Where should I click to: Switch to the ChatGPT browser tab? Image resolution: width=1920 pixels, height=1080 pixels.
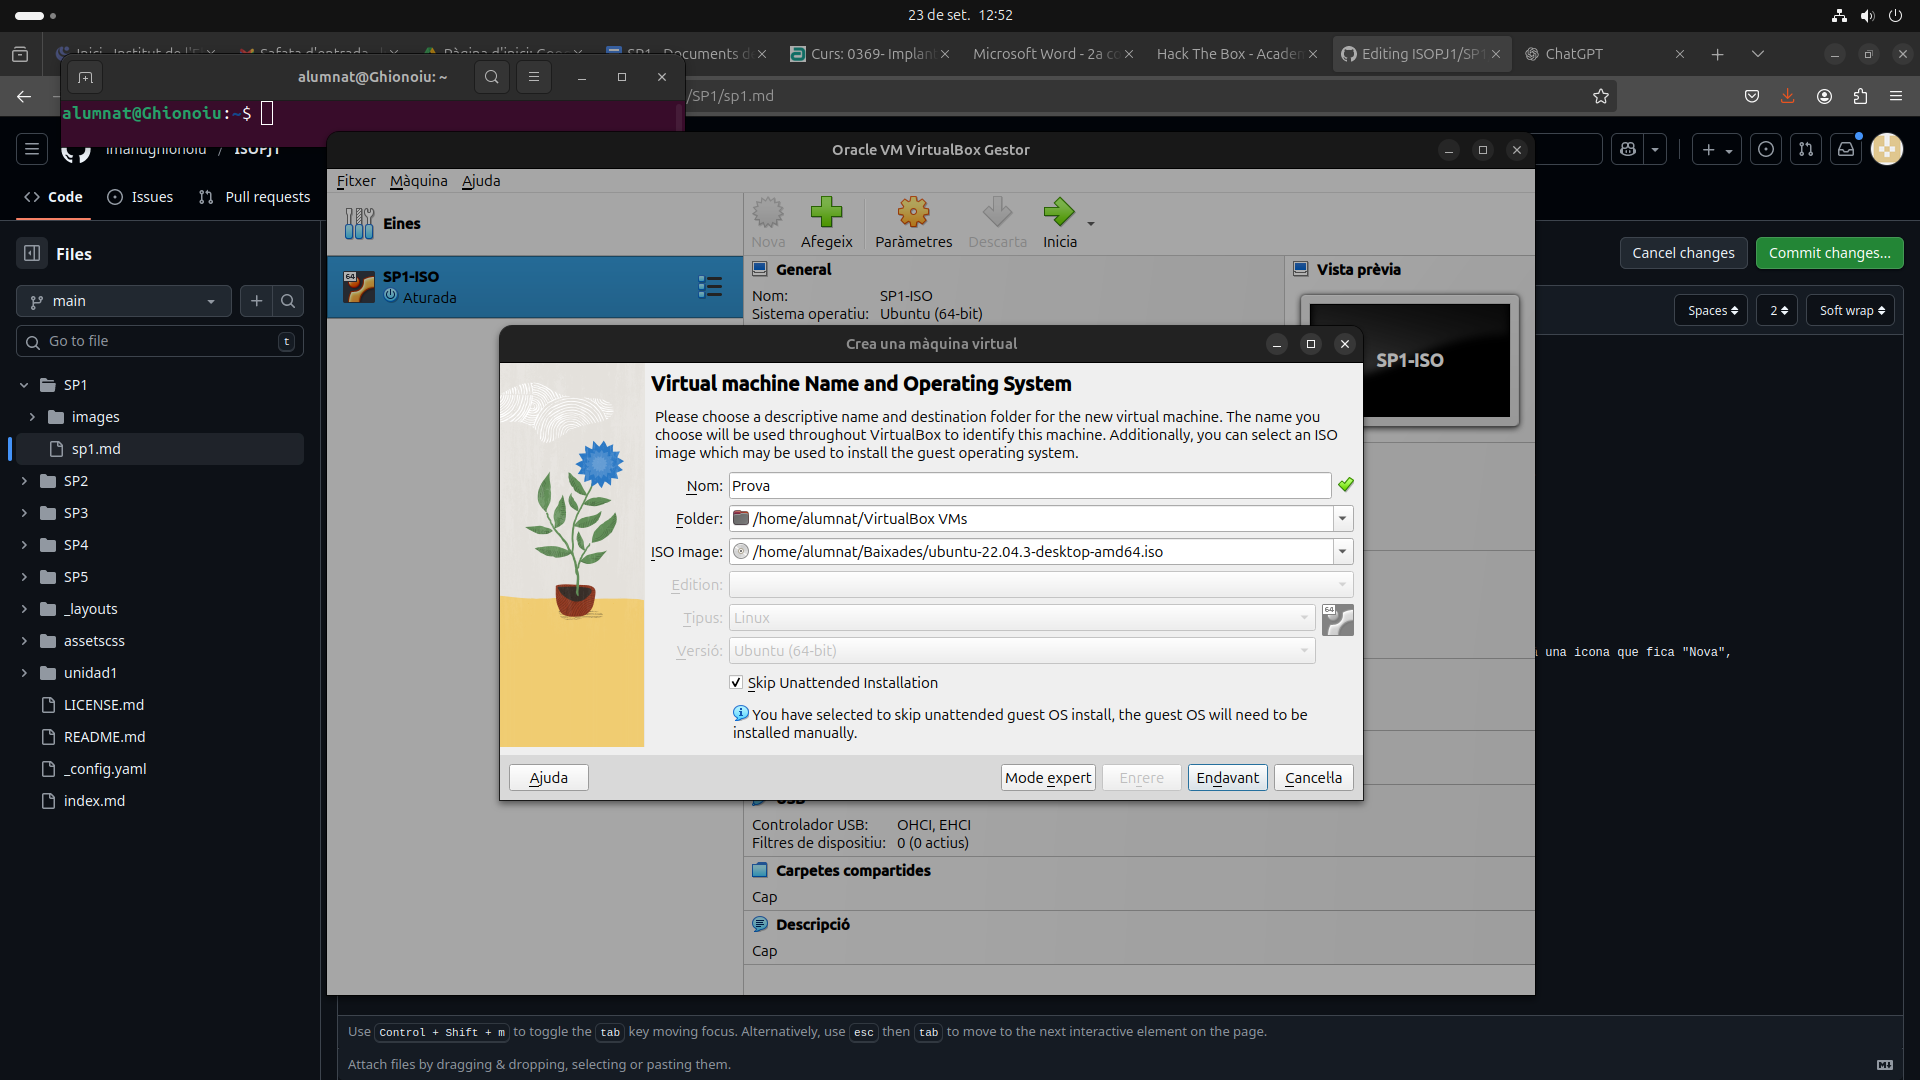[1573, 54]
